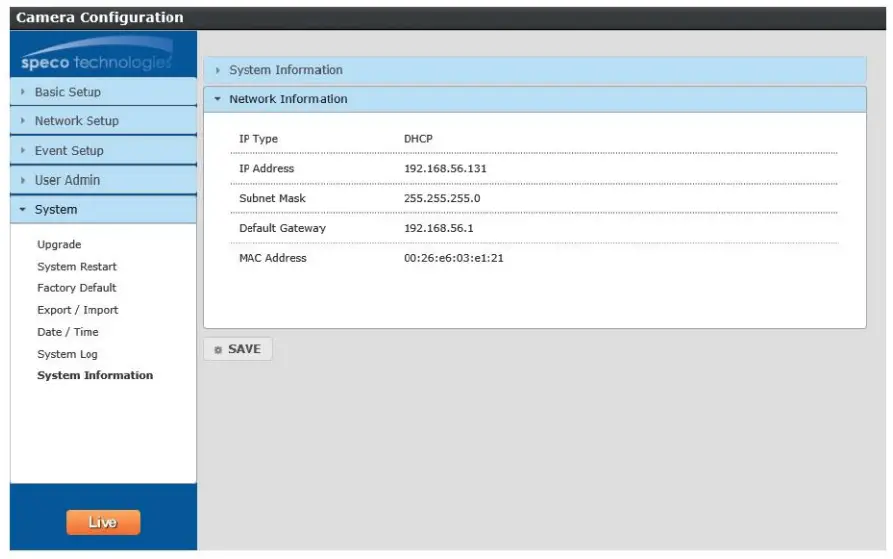The image size is (893, 559).
Task: Expand the User Admin menu
Action: (x=103, y=180)
